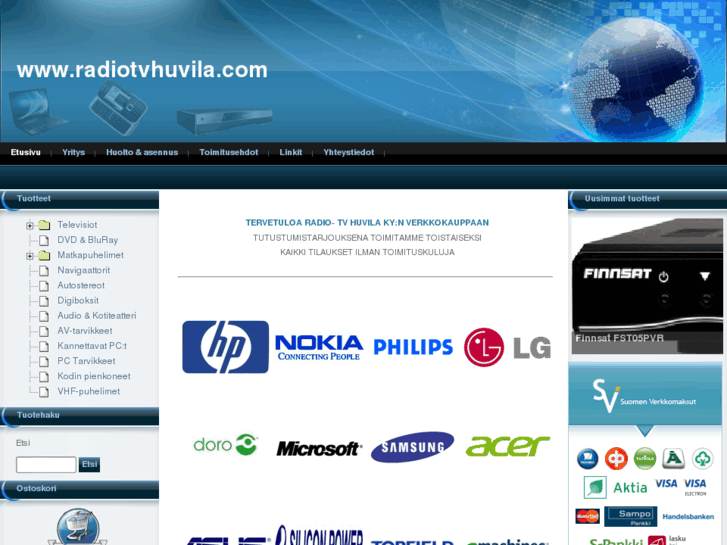Go to Etusivu in navigation bar
727x545 pixels.
(26, 152)
